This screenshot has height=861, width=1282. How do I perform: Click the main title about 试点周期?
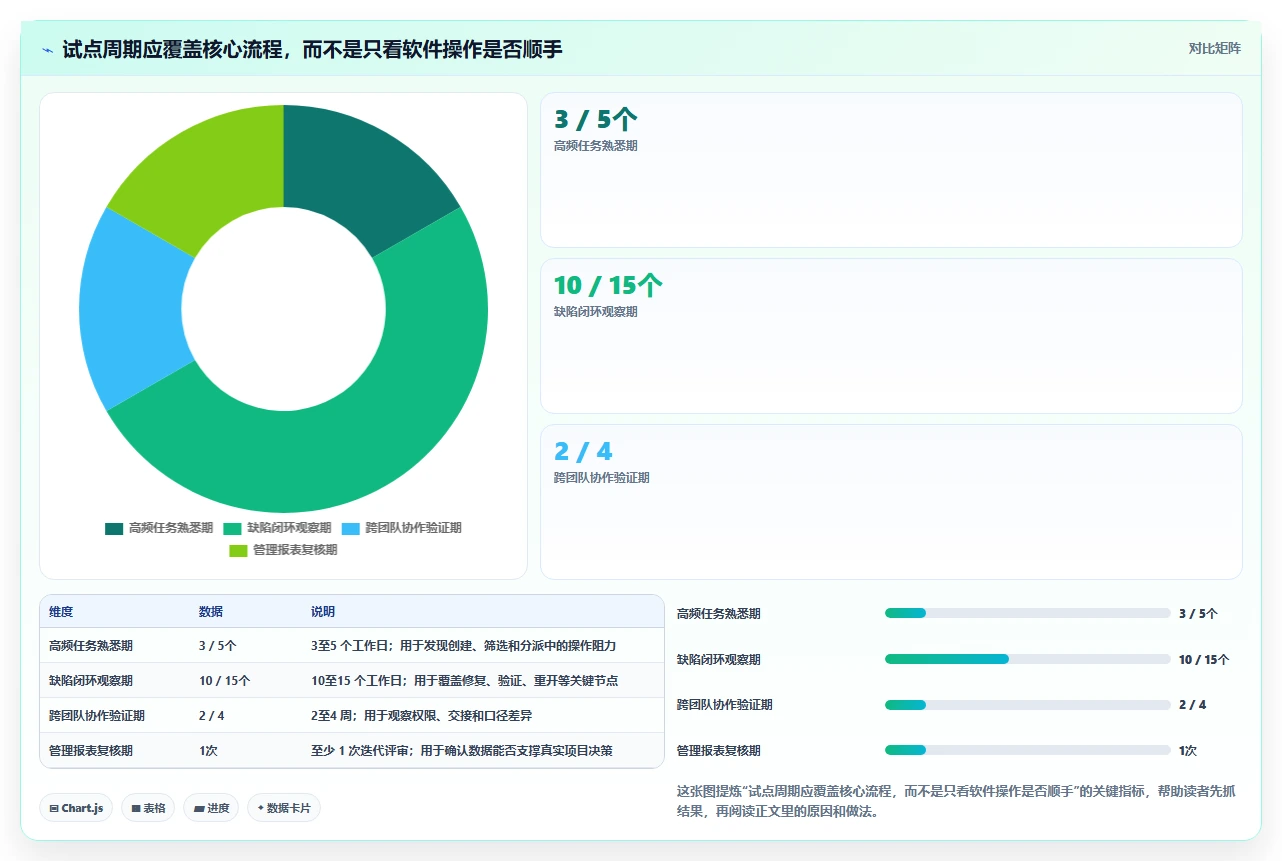[313, 49]
